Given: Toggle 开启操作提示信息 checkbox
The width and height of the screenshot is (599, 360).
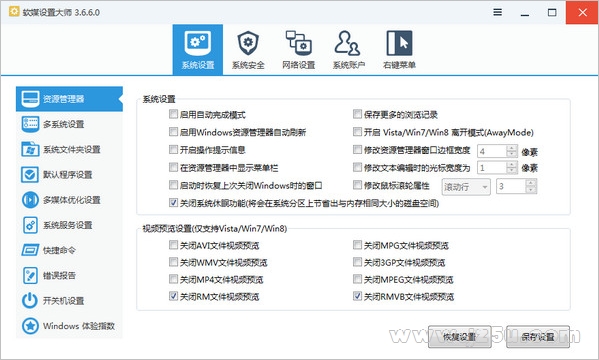Looking at the screenshot, I should [173, 149].
